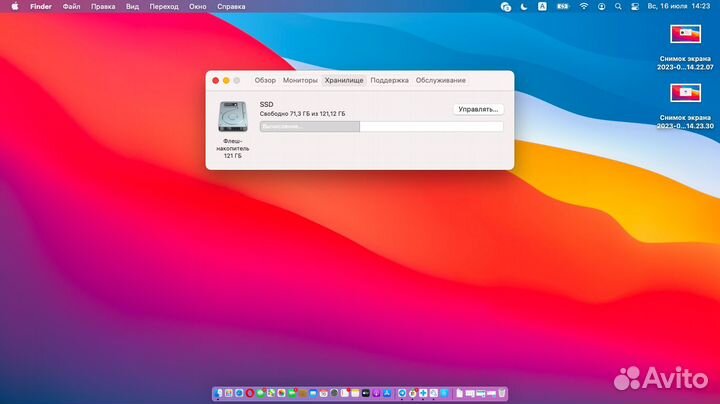Launch the red Opera browser icon
This screenshot has width=720, height=404.
click(250, 393)
